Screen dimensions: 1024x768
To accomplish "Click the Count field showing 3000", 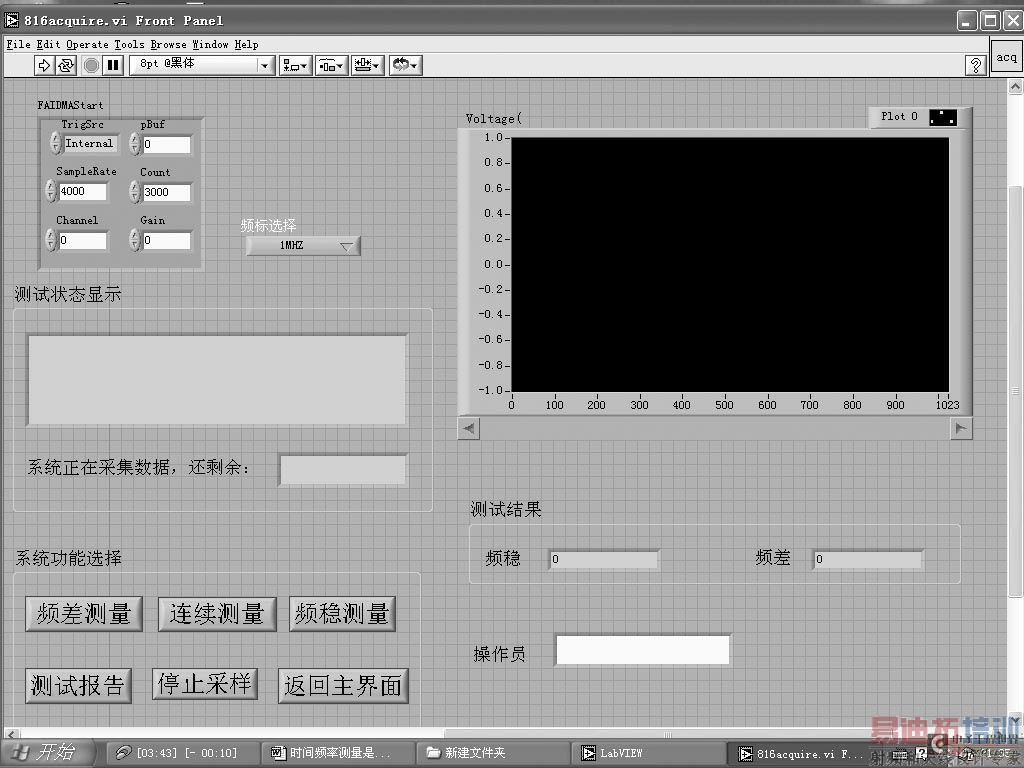I will tap(167, 192).
